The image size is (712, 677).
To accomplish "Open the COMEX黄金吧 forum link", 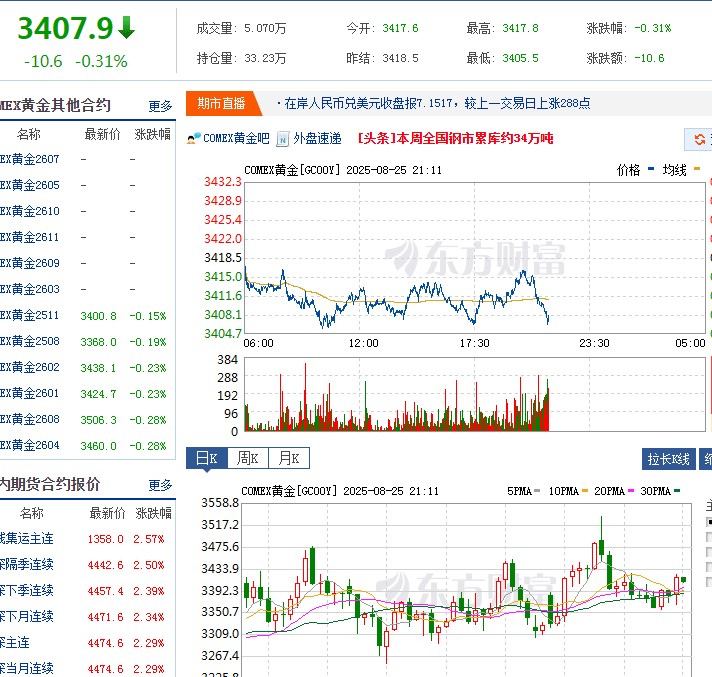I will pyautogui.click(x=236, y=138).
